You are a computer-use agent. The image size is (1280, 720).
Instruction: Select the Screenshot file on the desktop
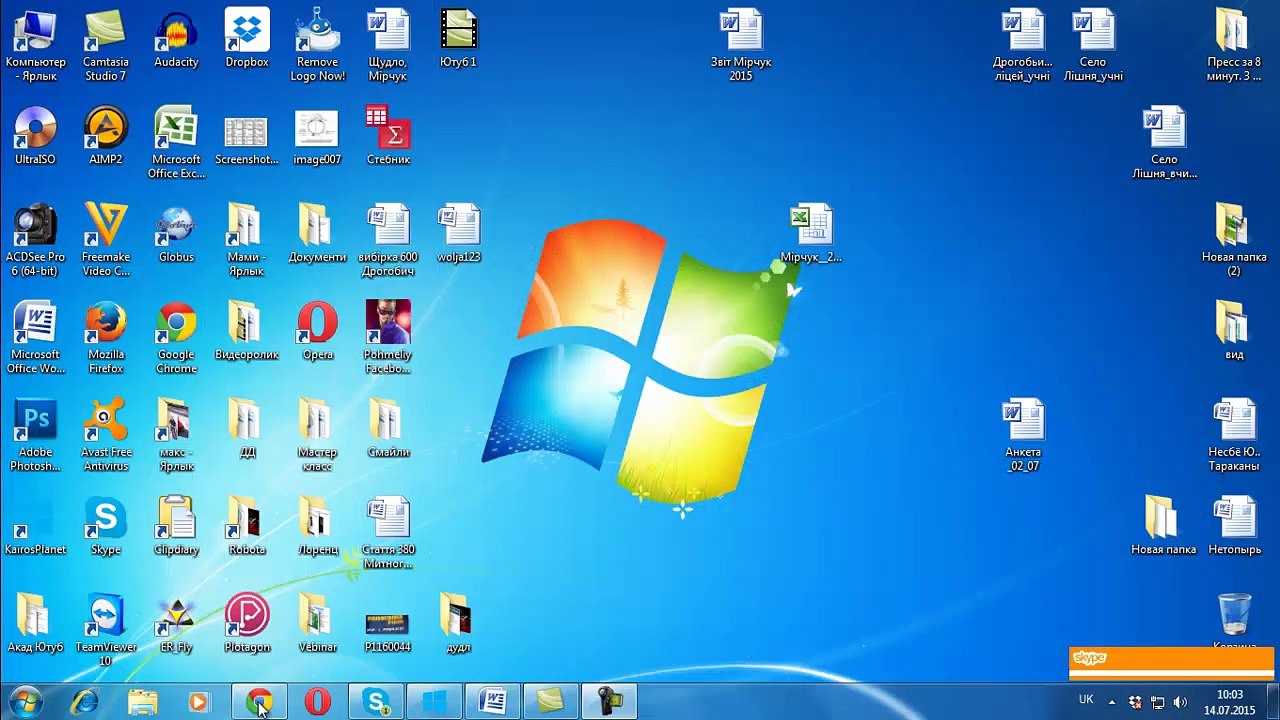[x=247, y=140]
